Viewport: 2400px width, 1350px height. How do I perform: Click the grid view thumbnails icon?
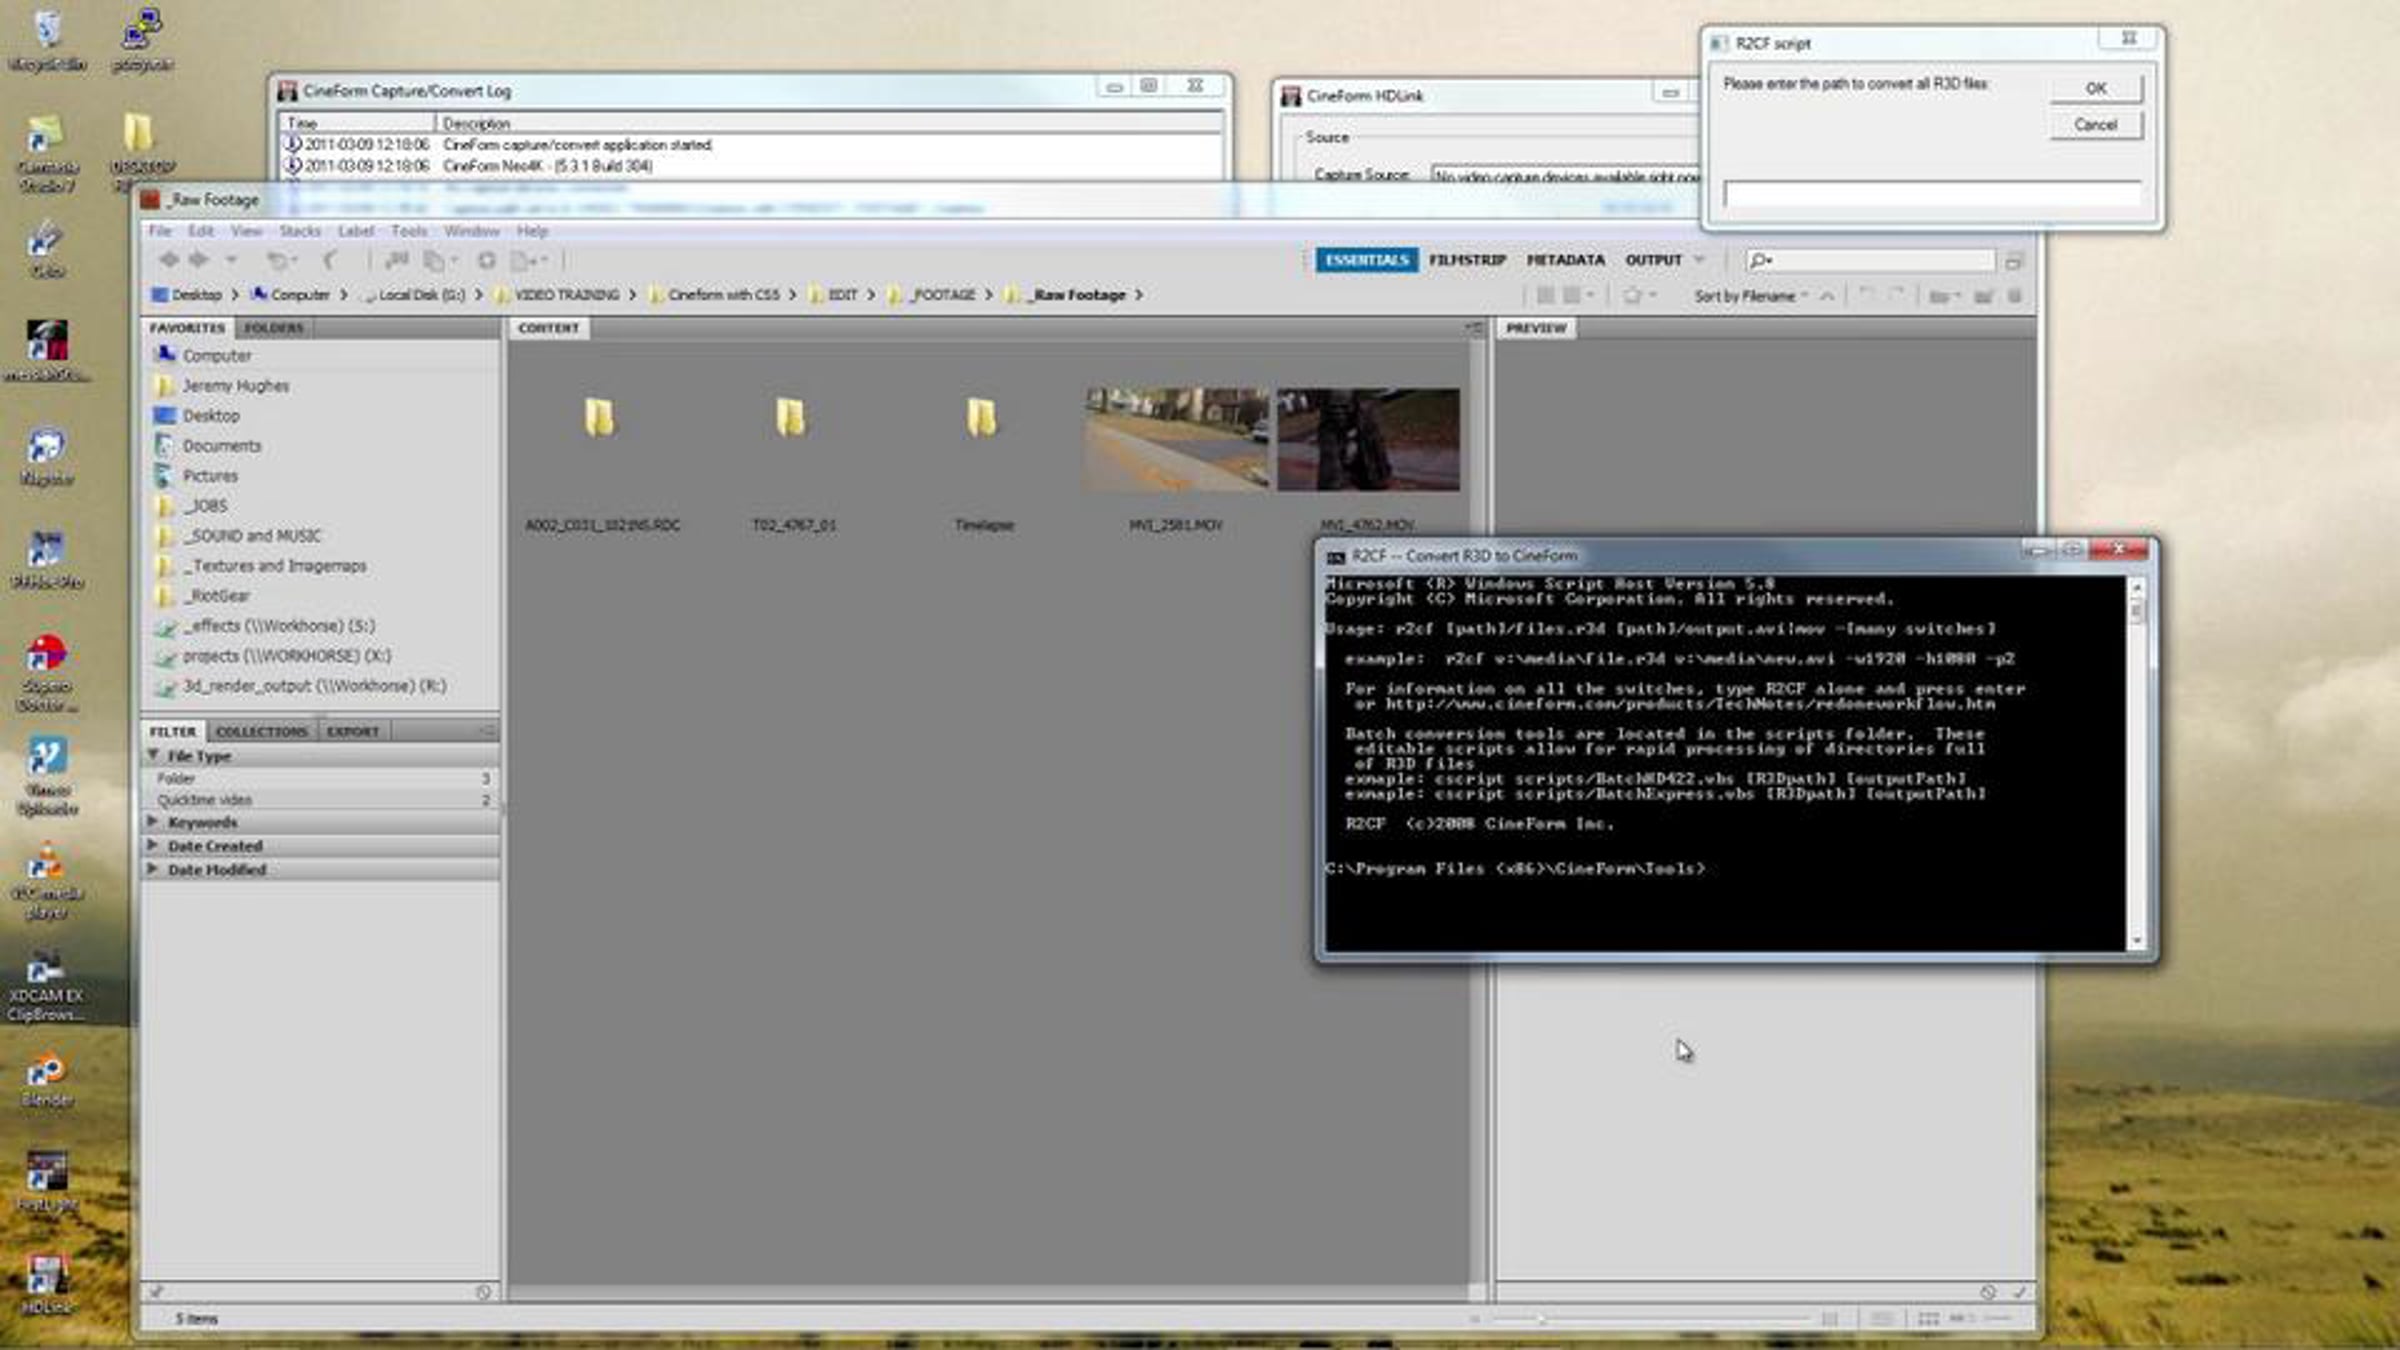point(1928,1319)
